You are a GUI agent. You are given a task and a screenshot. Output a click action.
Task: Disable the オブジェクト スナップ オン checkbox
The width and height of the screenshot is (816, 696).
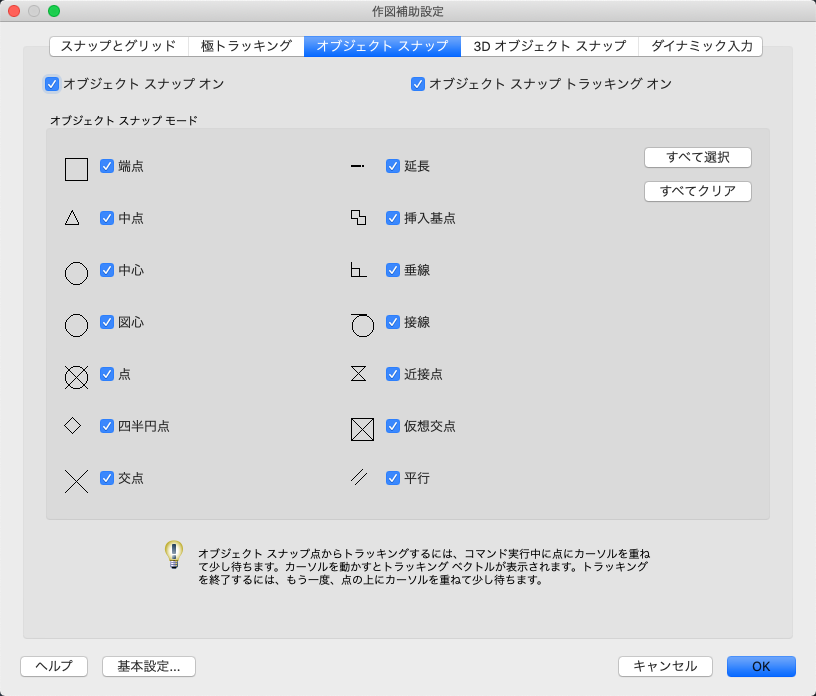pos(52,84)
